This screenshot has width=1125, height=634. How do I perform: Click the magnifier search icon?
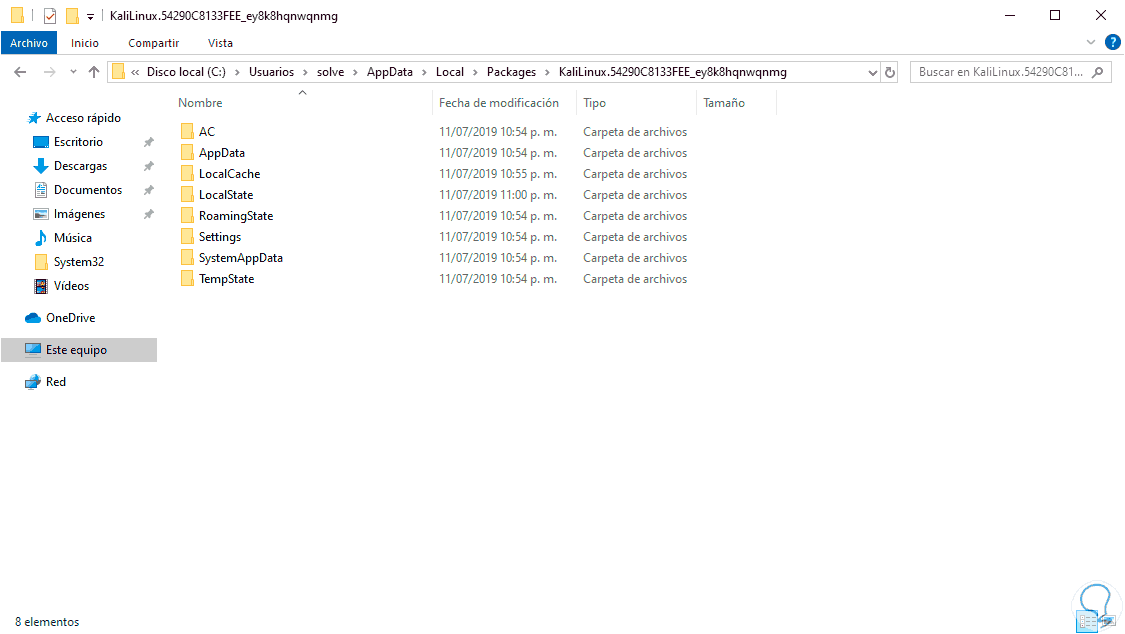point(1098,72)
